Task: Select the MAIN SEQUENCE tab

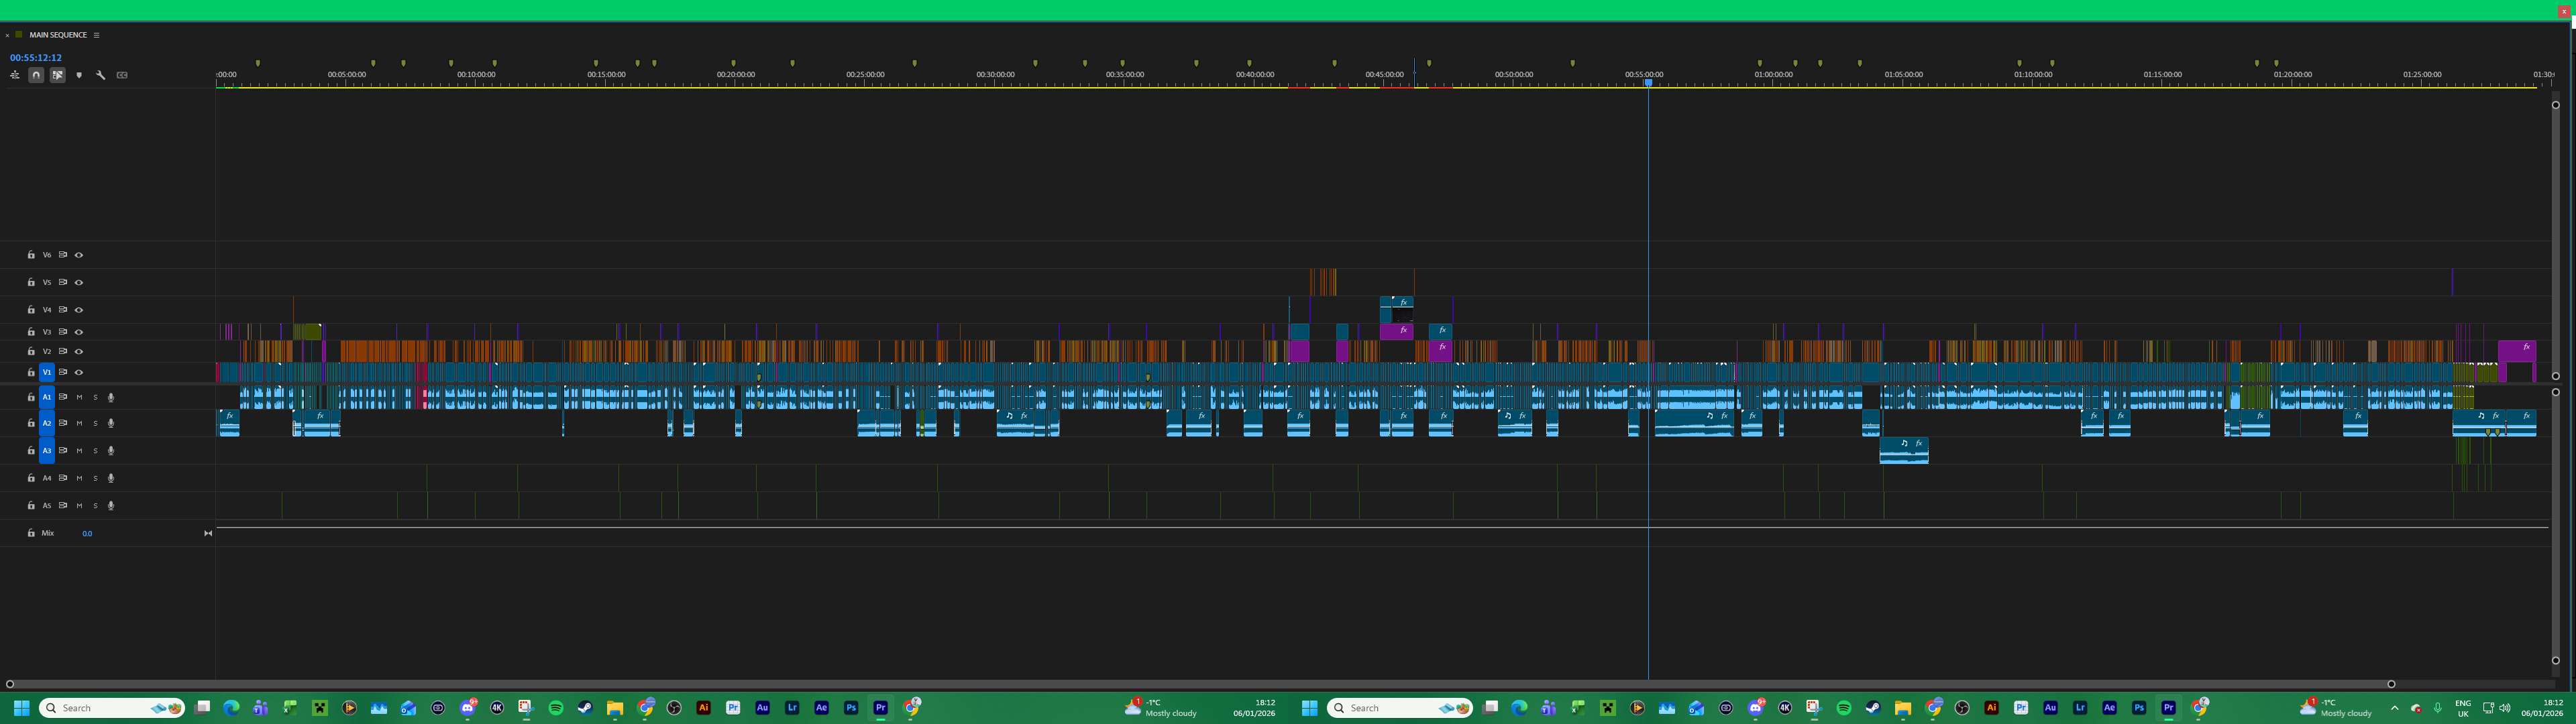Action: (x=58, y=35)
